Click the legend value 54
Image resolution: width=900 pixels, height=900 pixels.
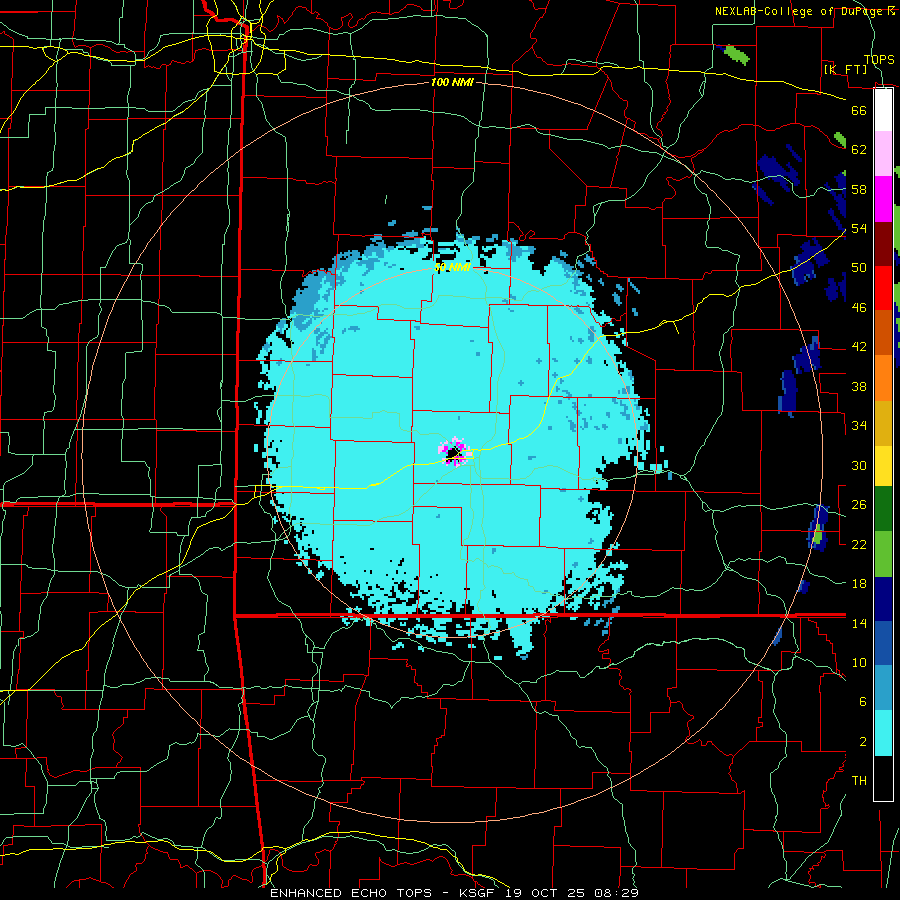coord(859,228)
